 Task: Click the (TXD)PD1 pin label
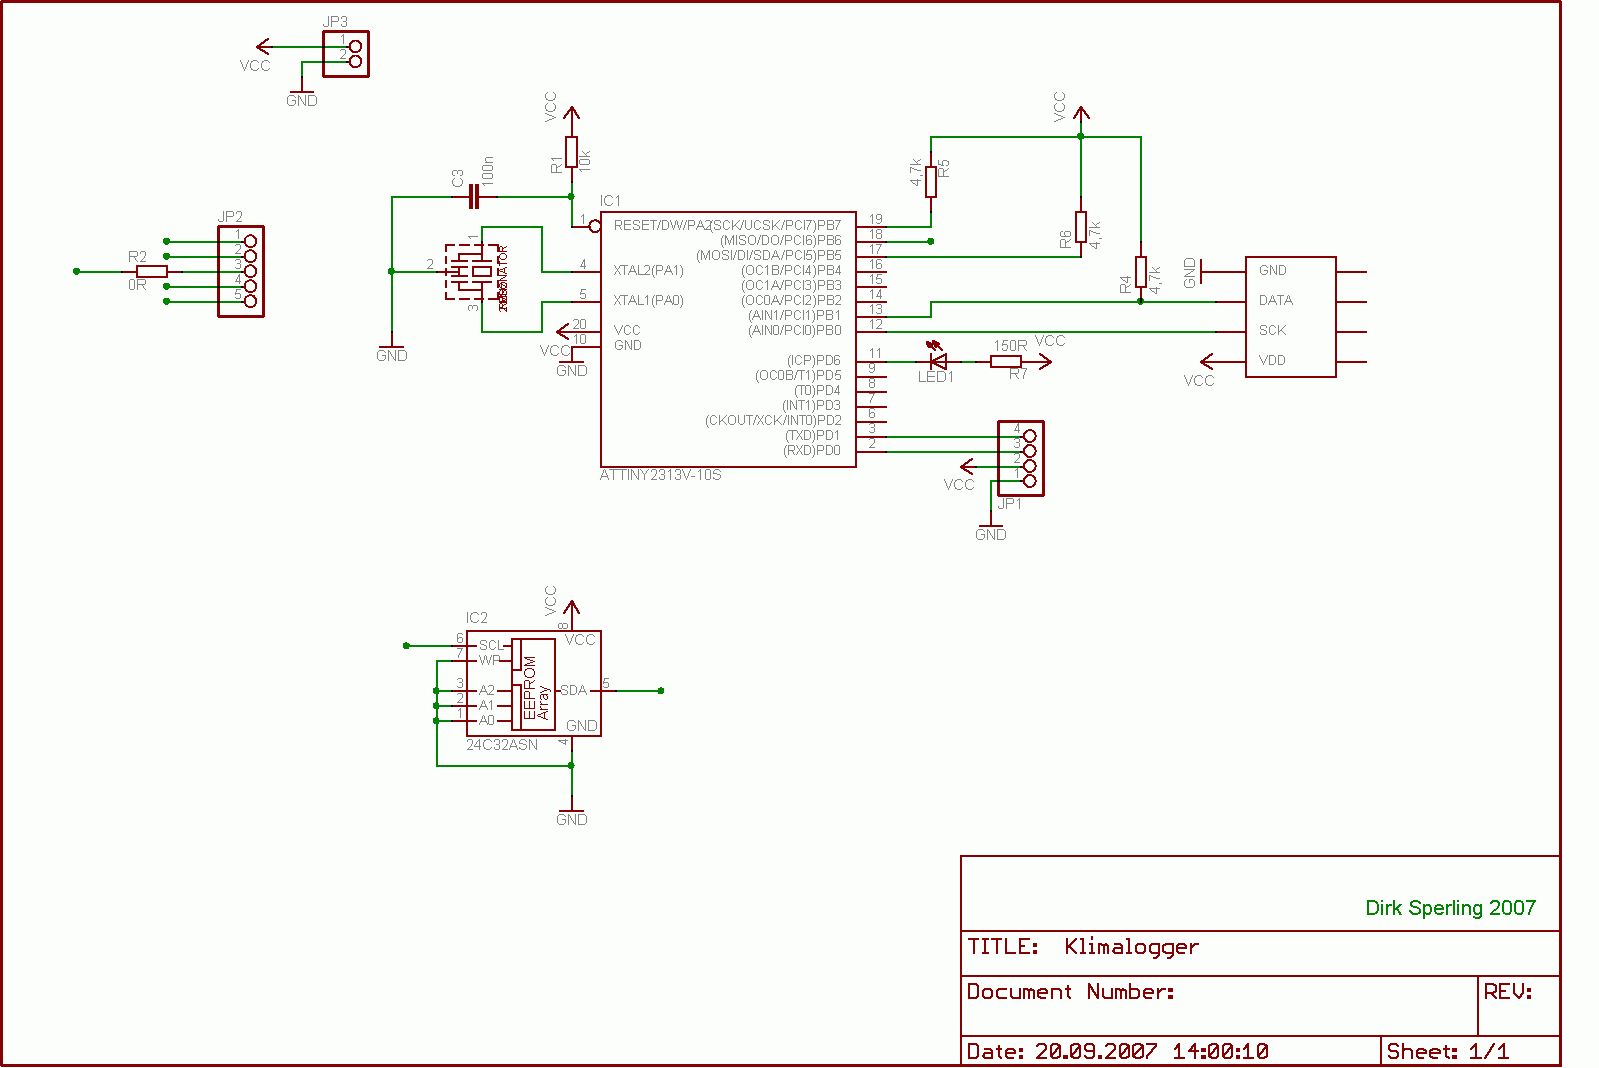[813, 435]
